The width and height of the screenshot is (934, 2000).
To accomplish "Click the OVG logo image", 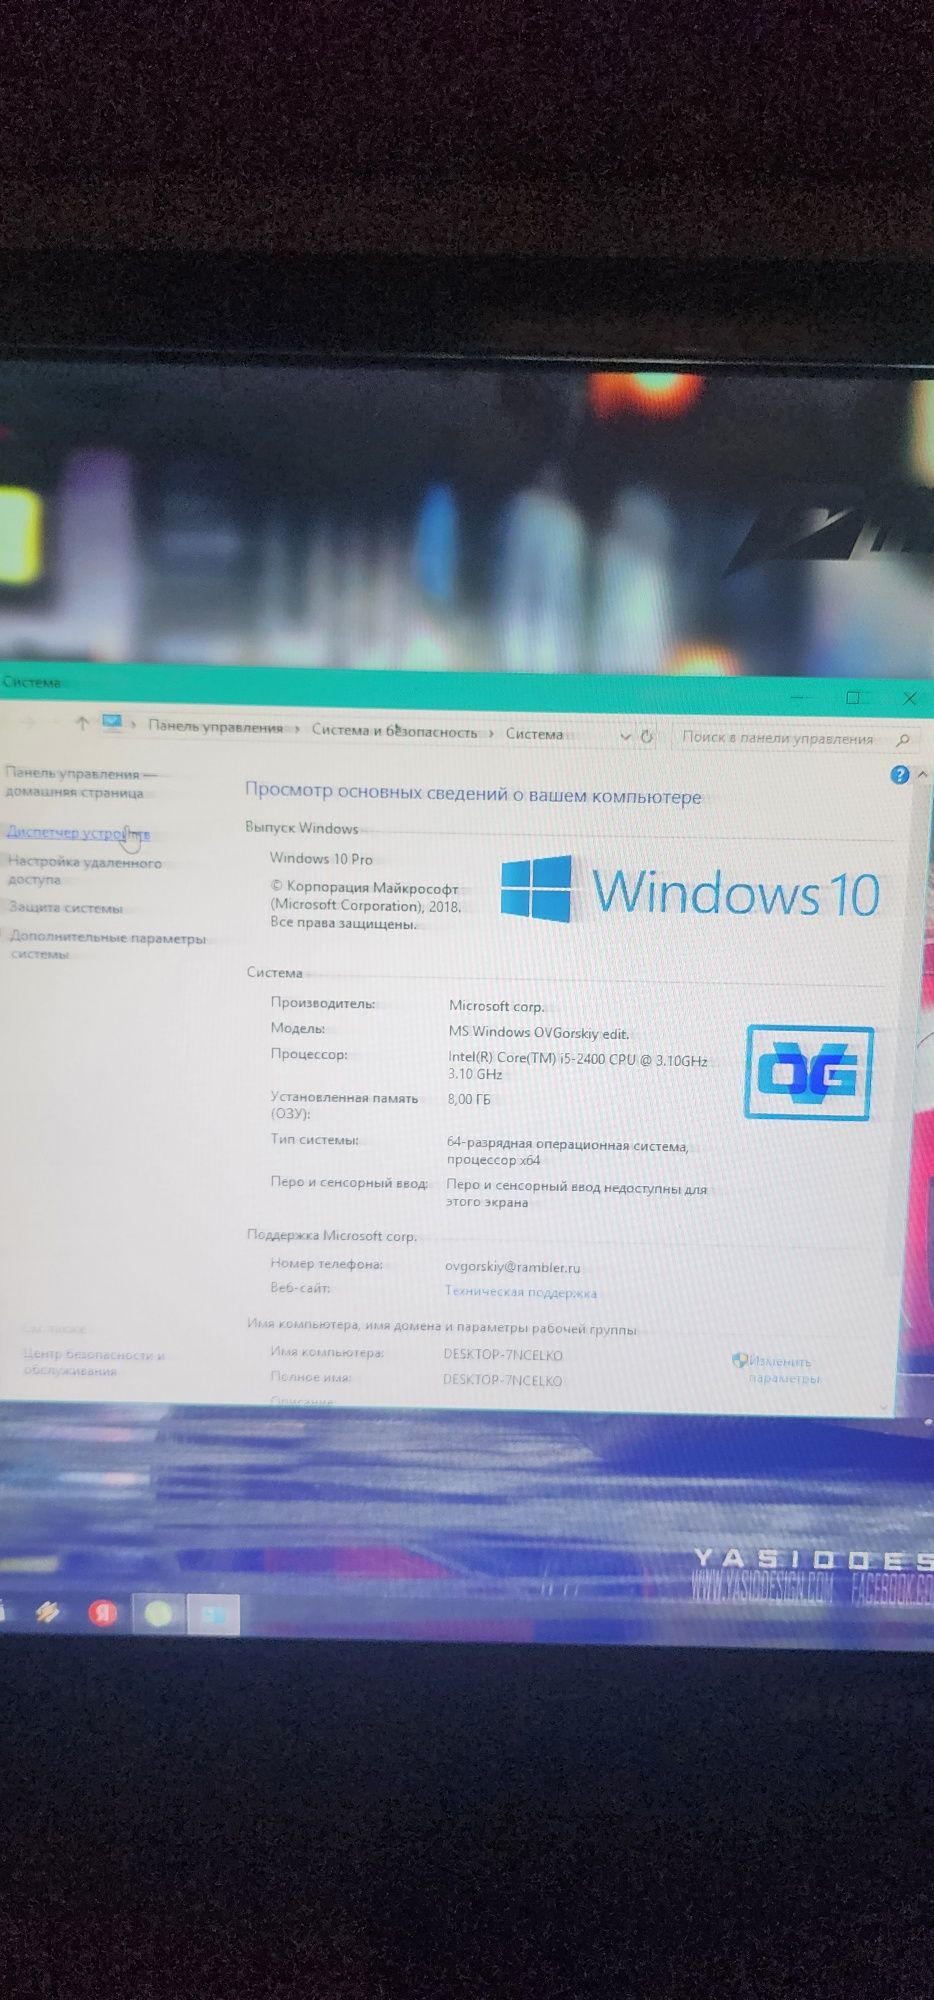I will [810, 1073].
